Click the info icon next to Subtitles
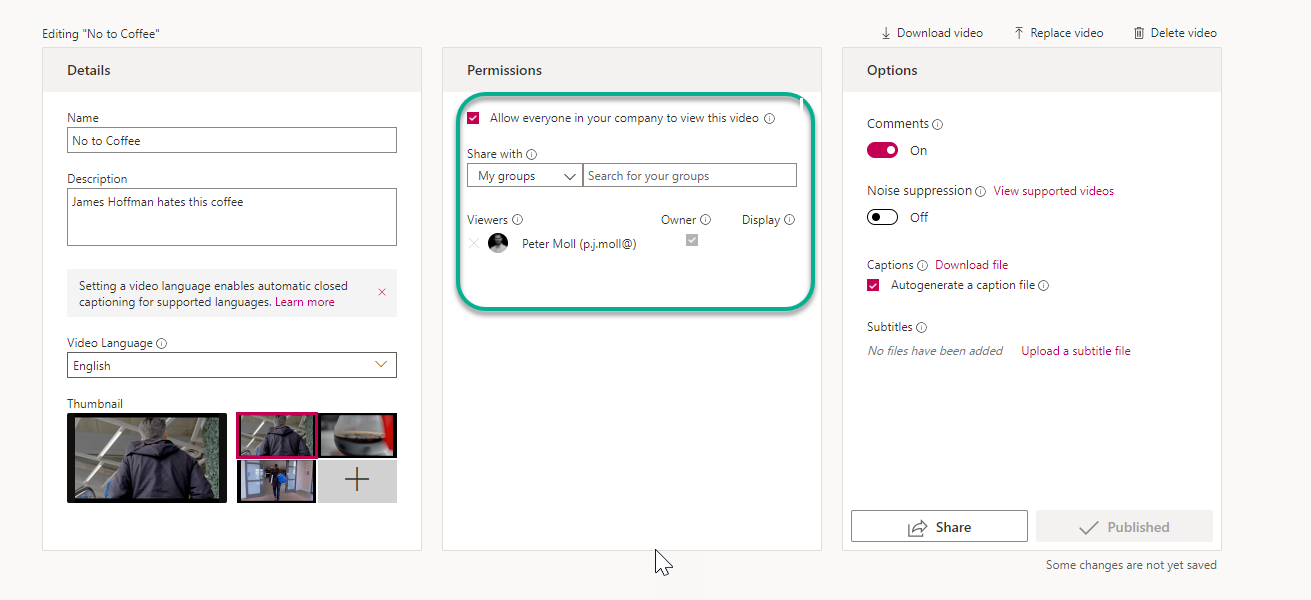 (x=921, y=328)
